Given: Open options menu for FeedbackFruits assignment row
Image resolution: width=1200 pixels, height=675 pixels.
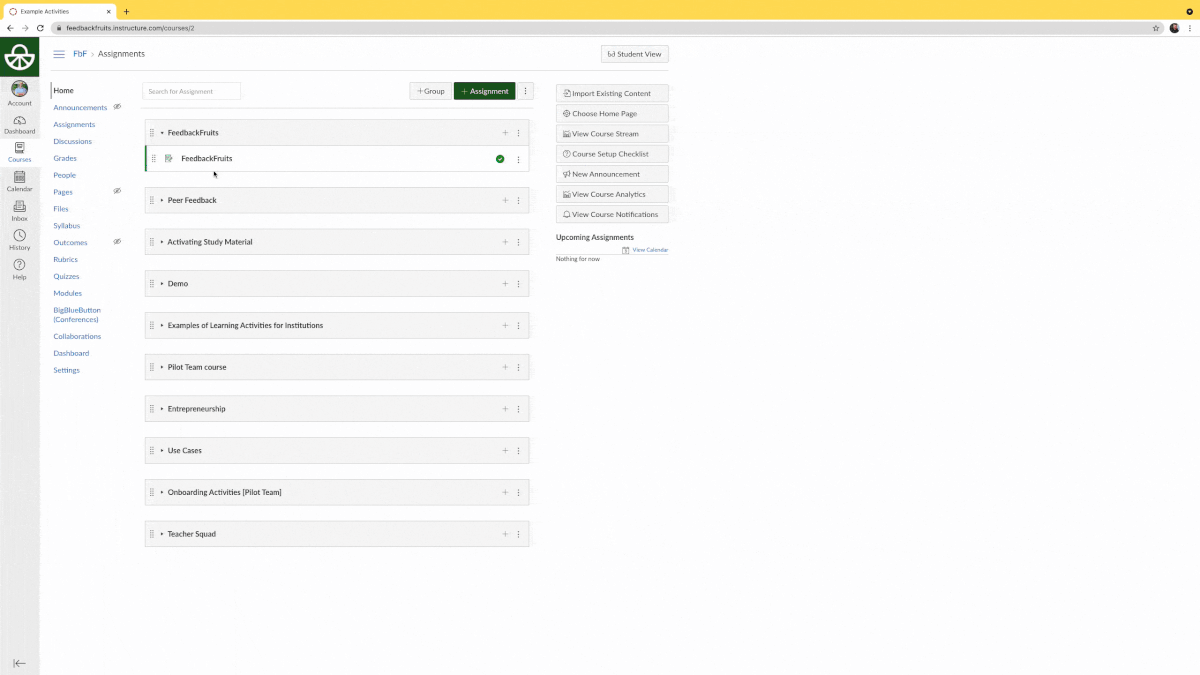Looking at the screenshot, I should tap(518, 159).
